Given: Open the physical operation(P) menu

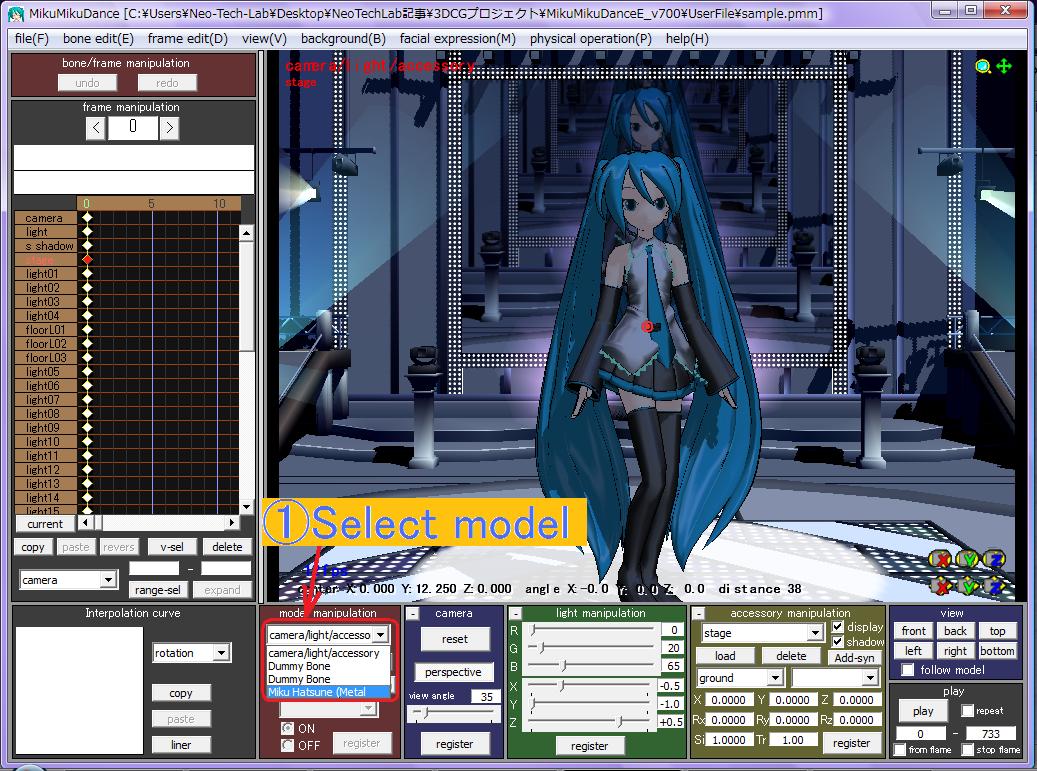Looking at the screenshot, I should 591,38.
